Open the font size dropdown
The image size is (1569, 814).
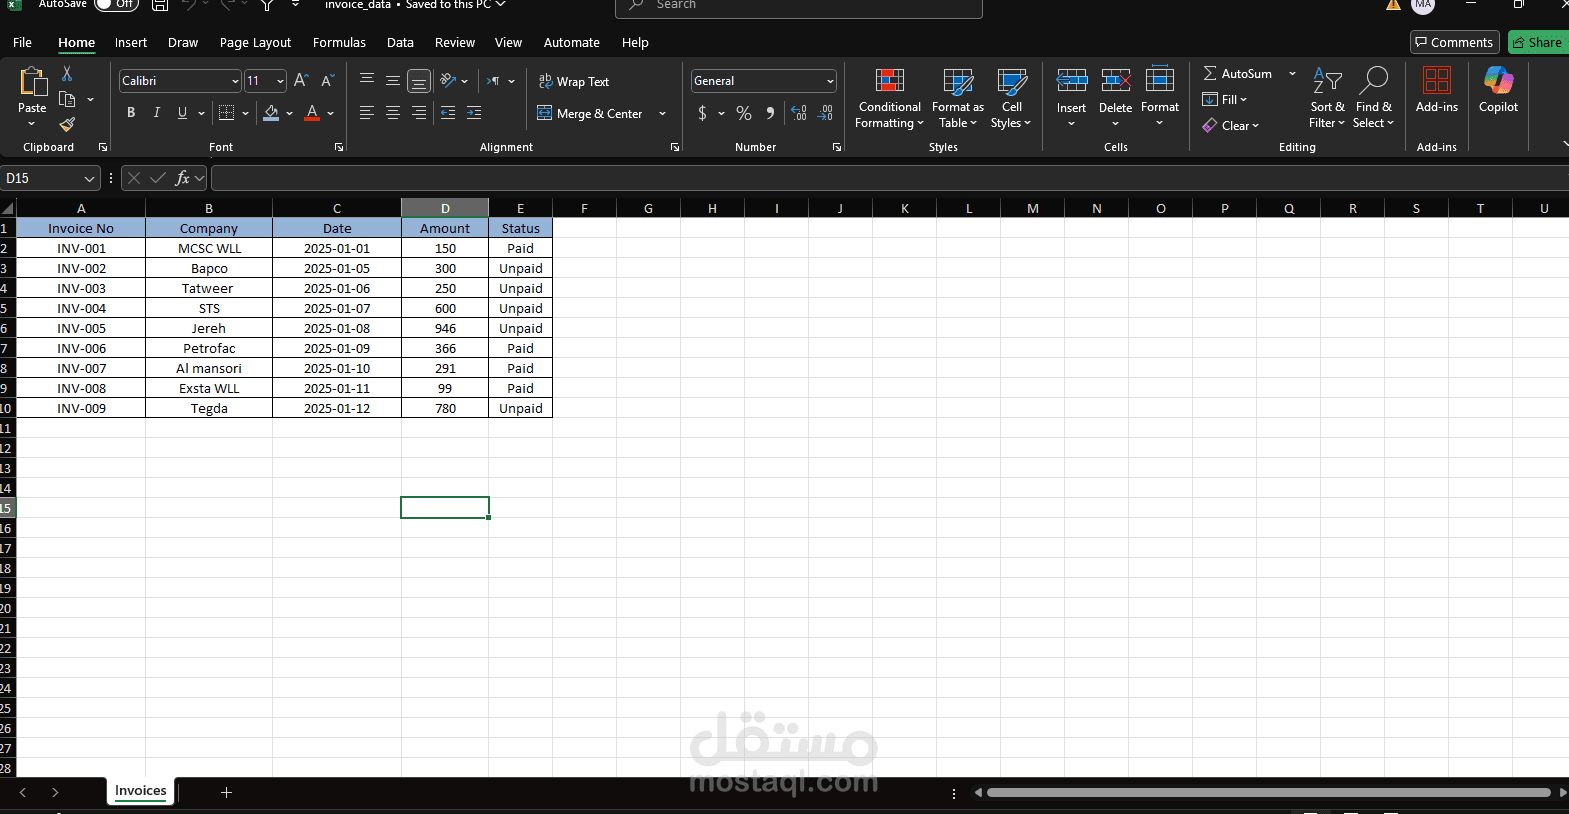(x=280, y=81)
